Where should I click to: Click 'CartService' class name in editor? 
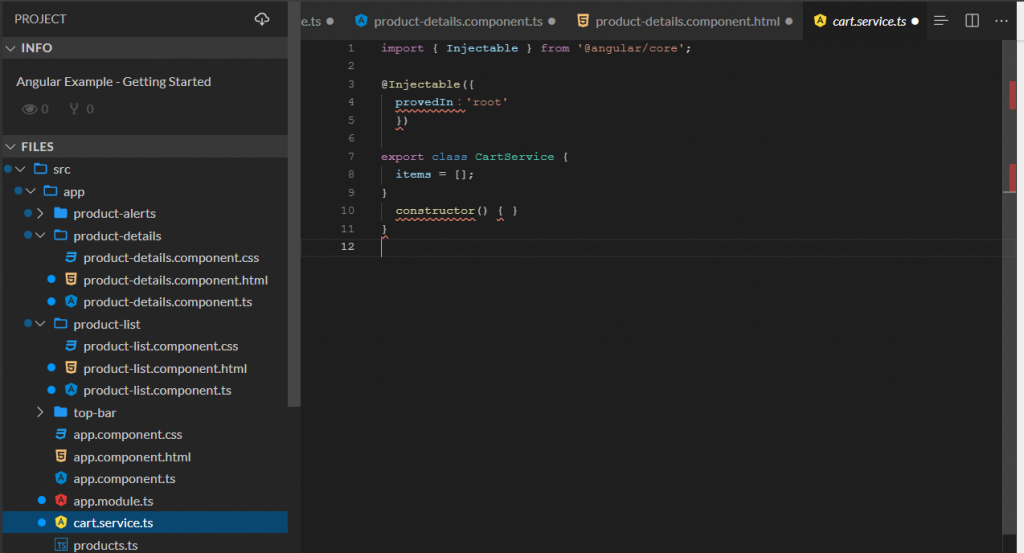click(515, 156)
